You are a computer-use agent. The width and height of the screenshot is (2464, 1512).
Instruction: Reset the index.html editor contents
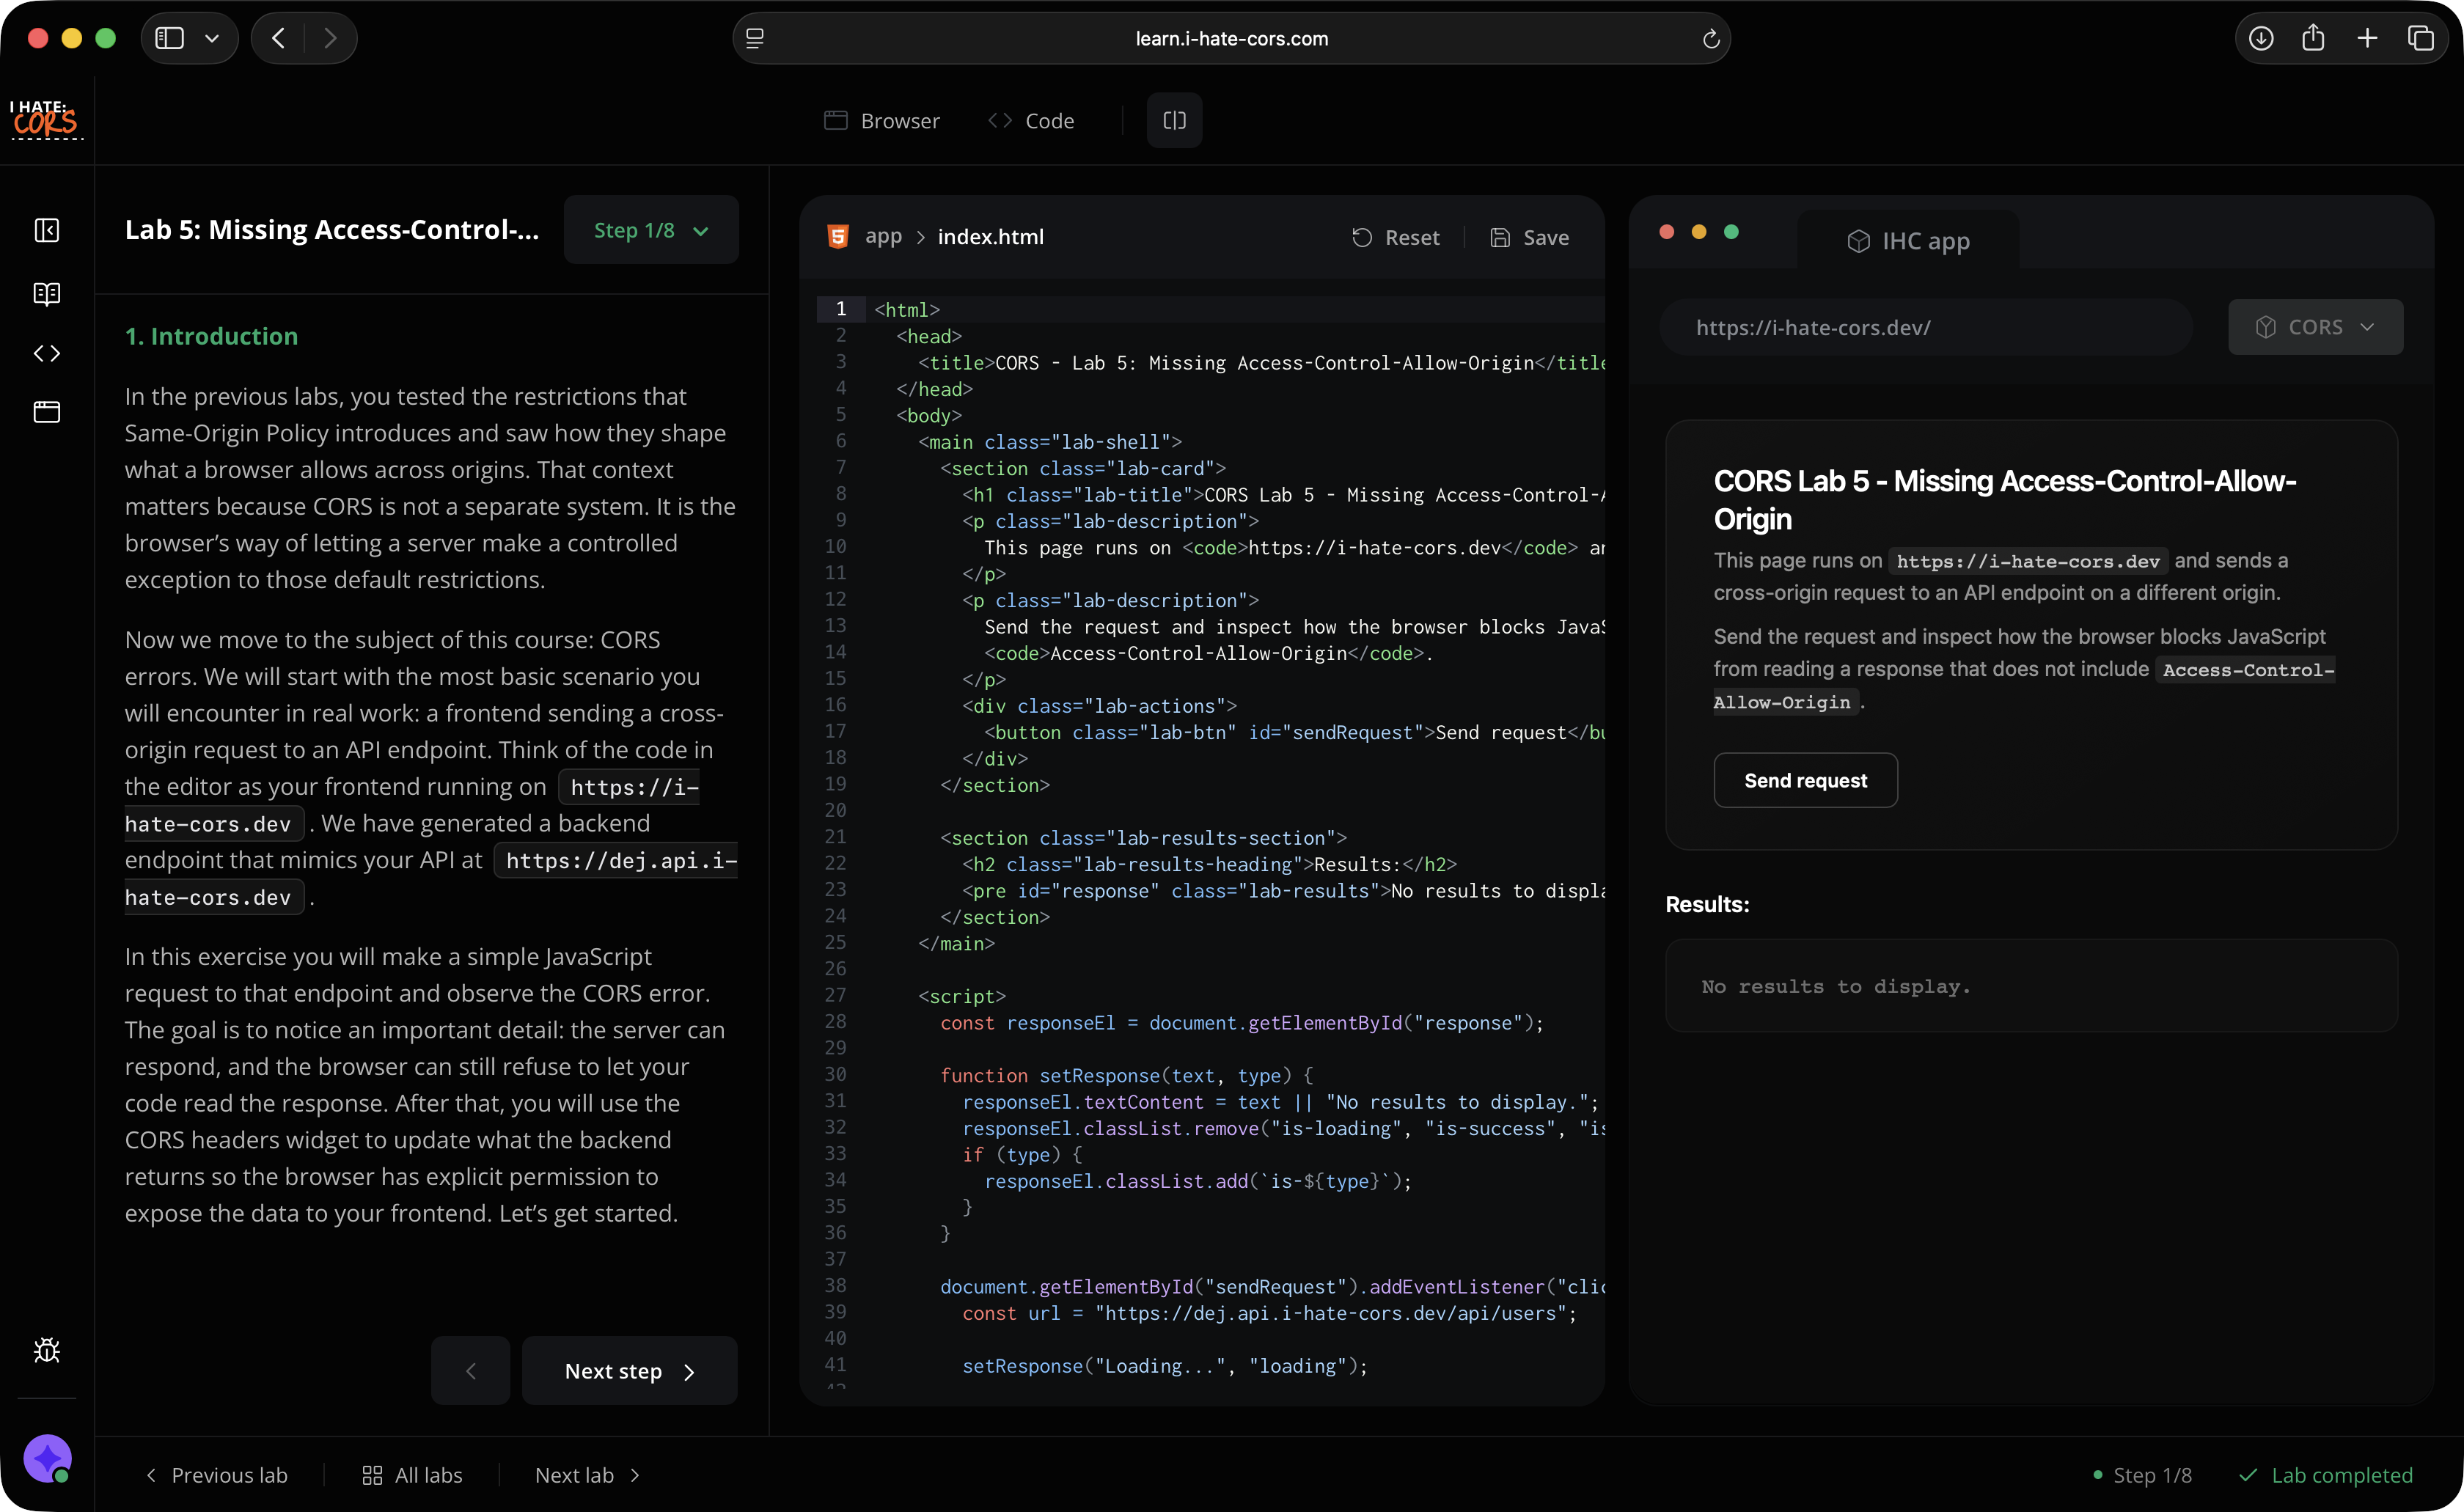pos(1396,237)
